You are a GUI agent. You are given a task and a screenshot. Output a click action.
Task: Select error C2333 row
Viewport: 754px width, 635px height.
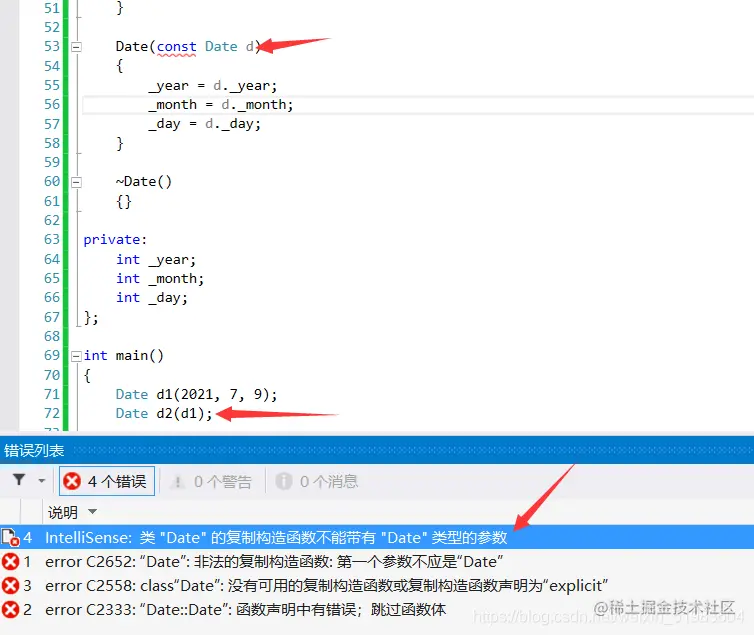tap(377, 610)
